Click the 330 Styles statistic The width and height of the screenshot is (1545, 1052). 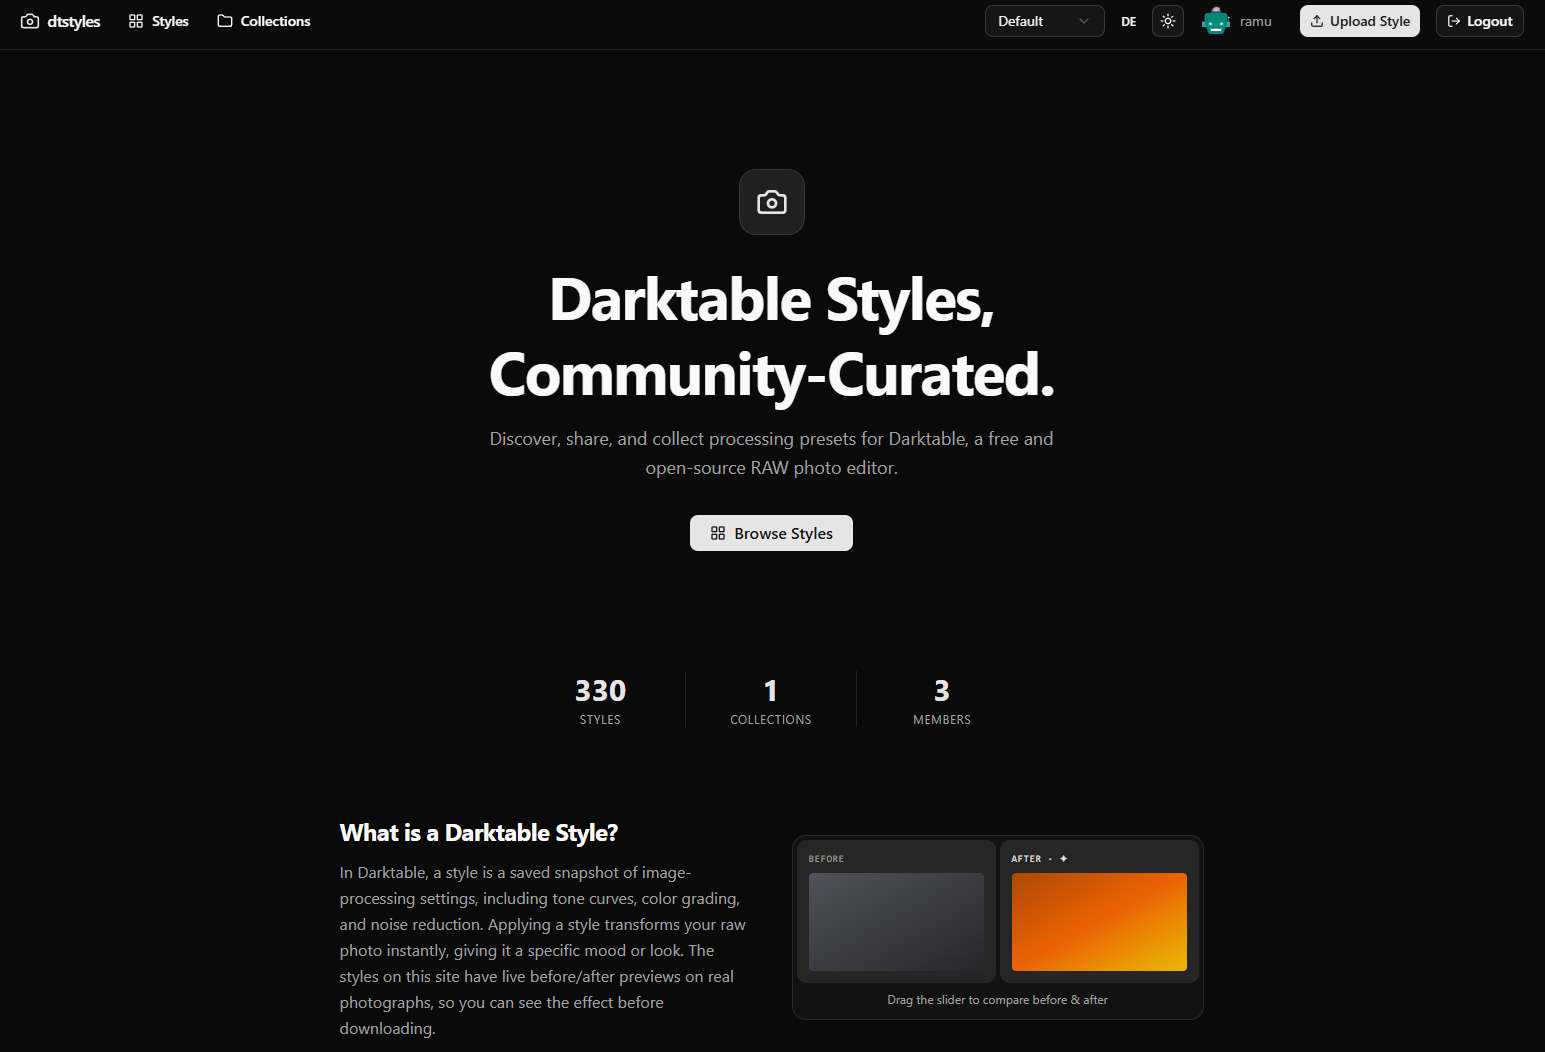[600, 700]
